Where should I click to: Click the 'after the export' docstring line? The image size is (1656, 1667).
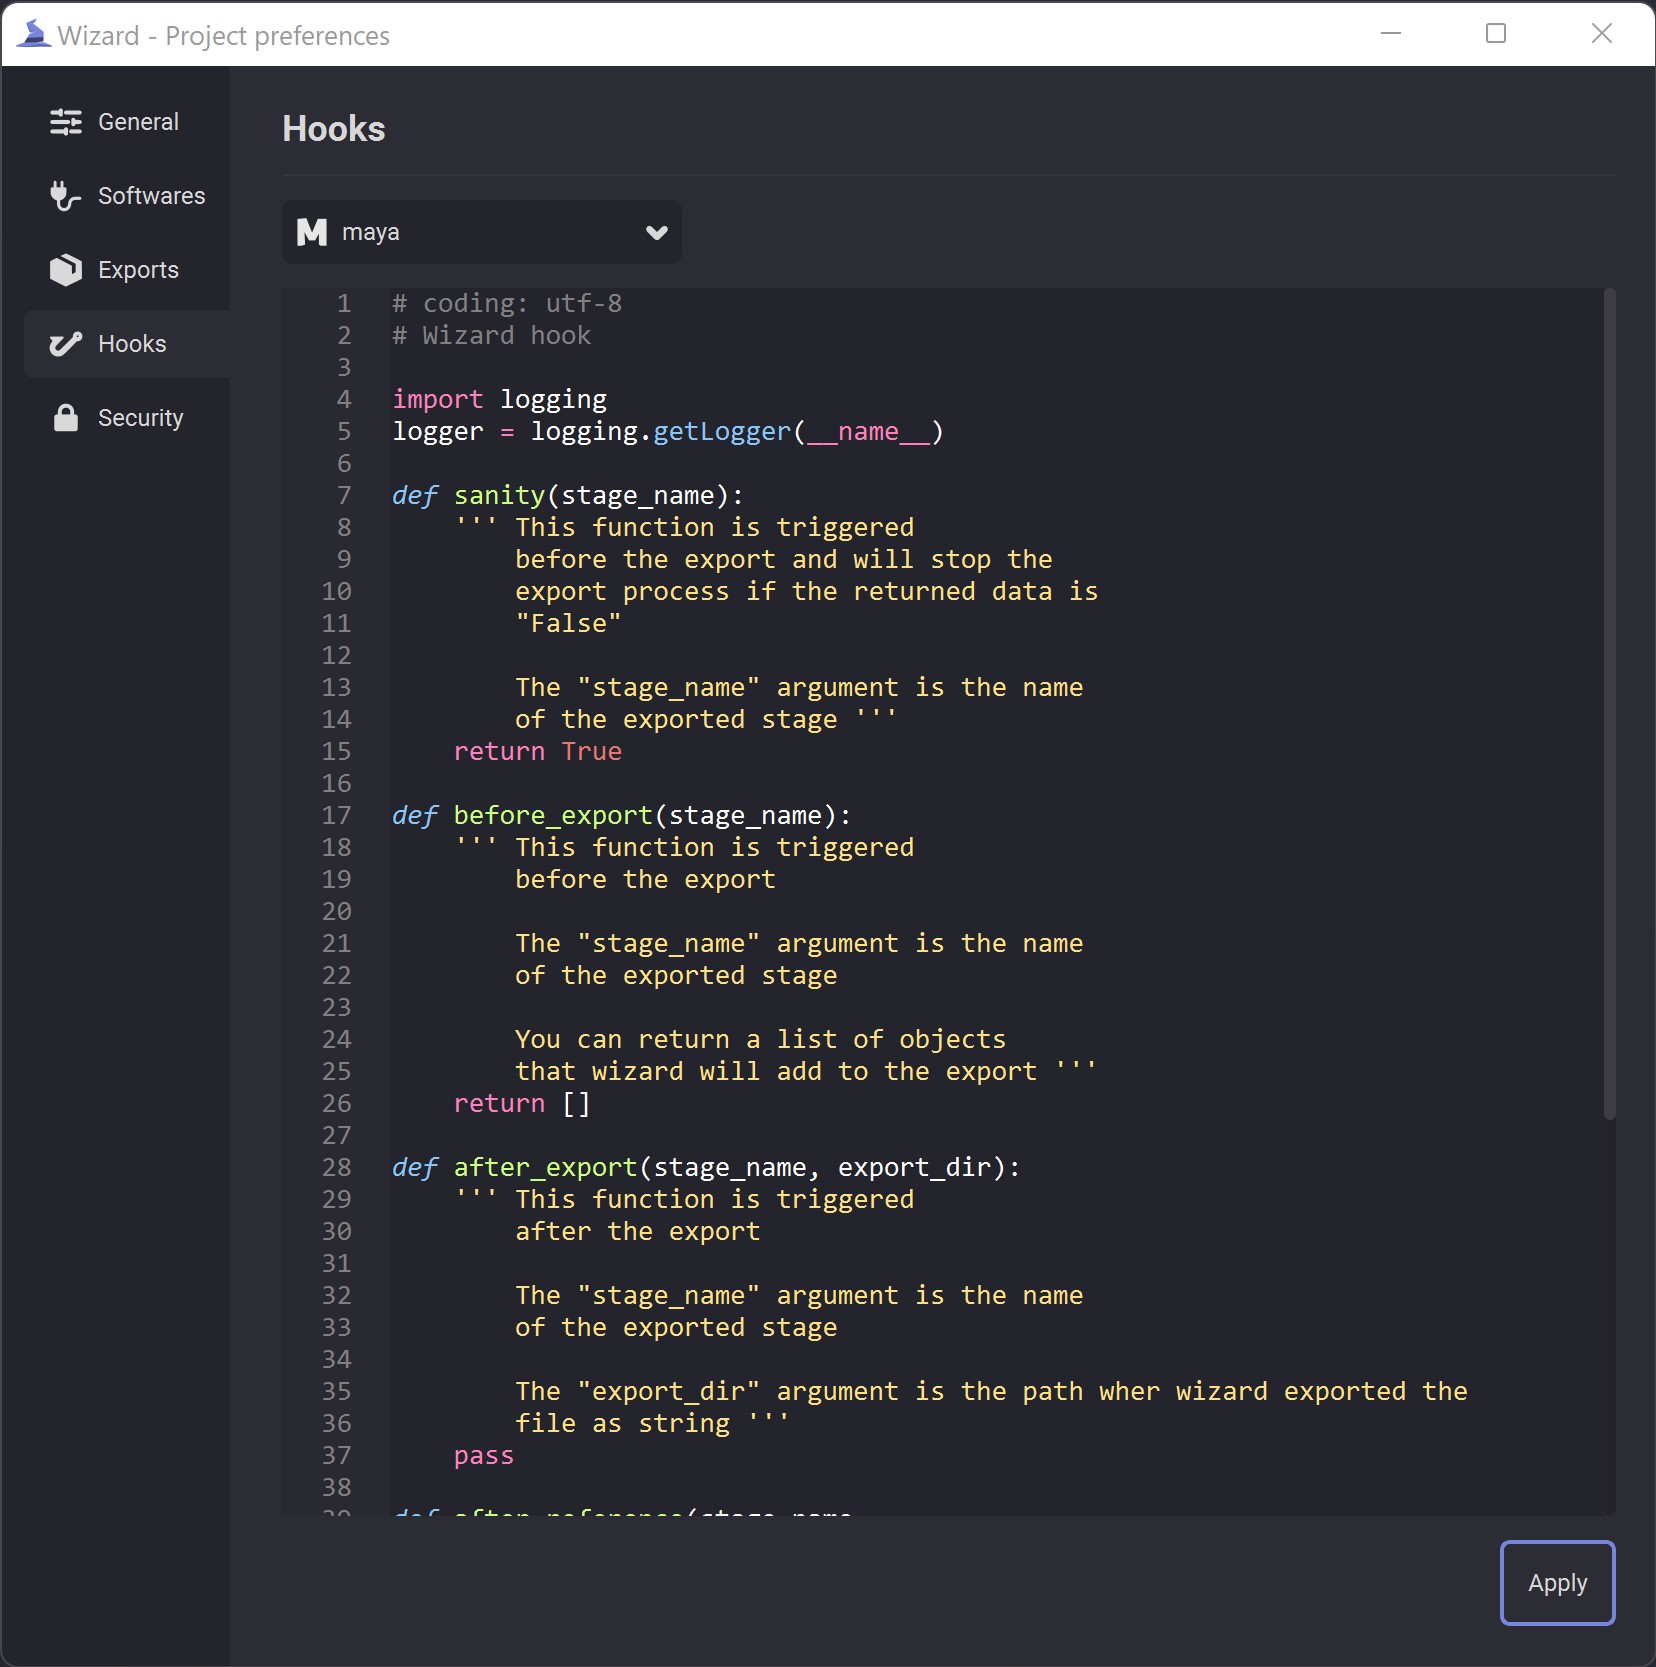click(637, 1231)
